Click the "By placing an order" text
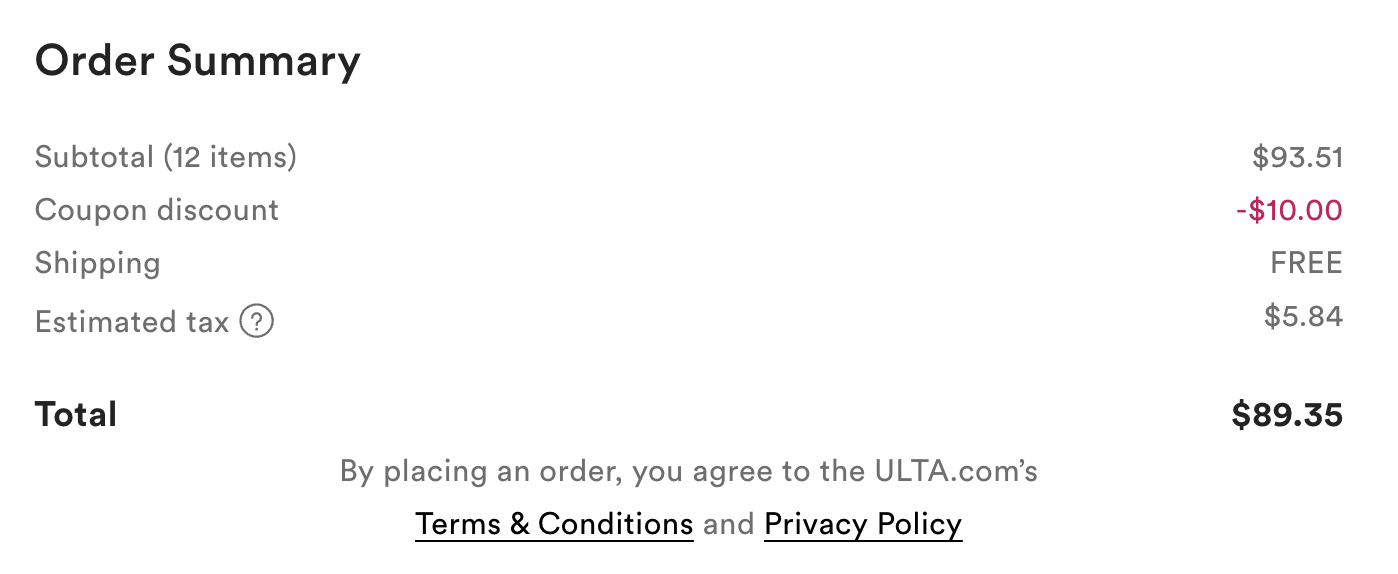 pyautogui.click(x=480, y=470)
